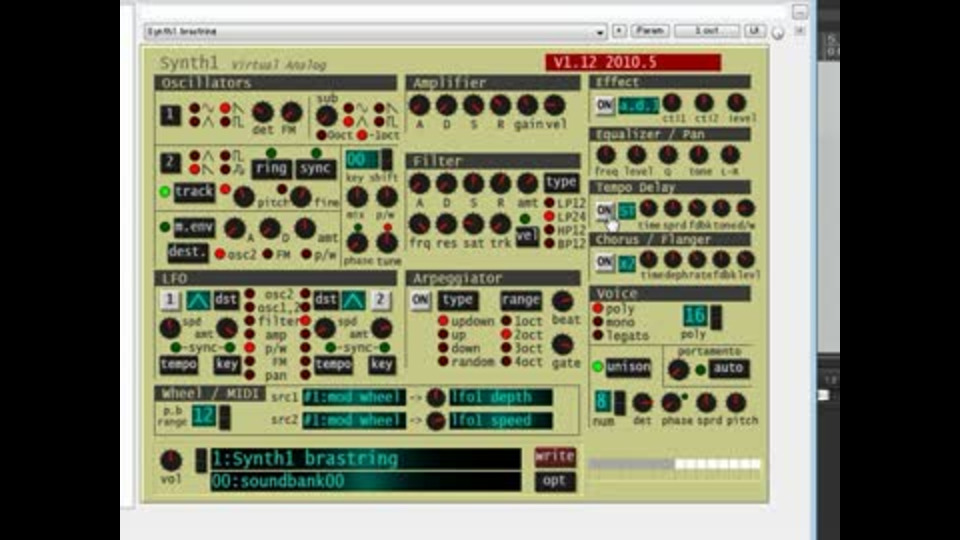Choose LP24 filter type
The width and height of the screenshot is (960, 540).
(549, 217)
